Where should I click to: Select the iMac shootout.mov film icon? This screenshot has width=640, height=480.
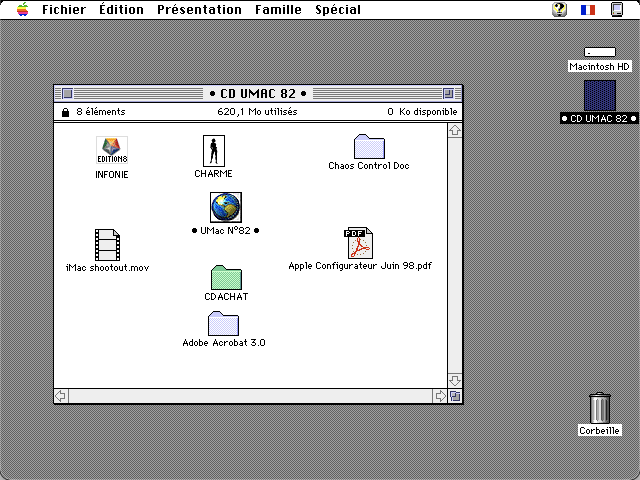tap(107, 244)
